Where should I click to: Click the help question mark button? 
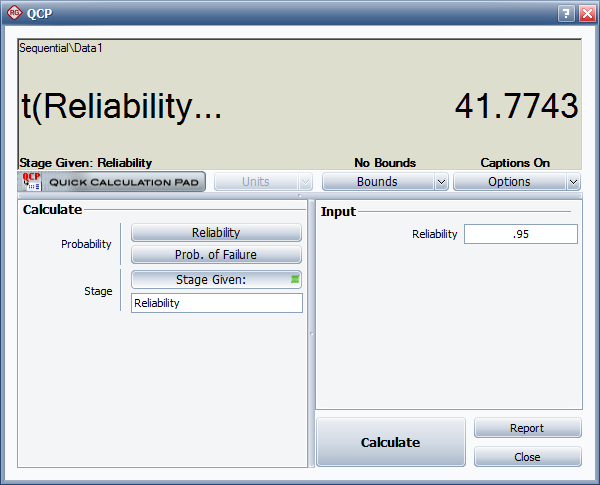(x=565, y=14)
